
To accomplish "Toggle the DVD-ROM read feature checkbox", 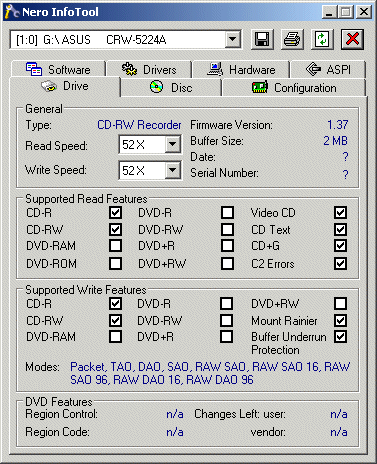I will click(115, 263).
